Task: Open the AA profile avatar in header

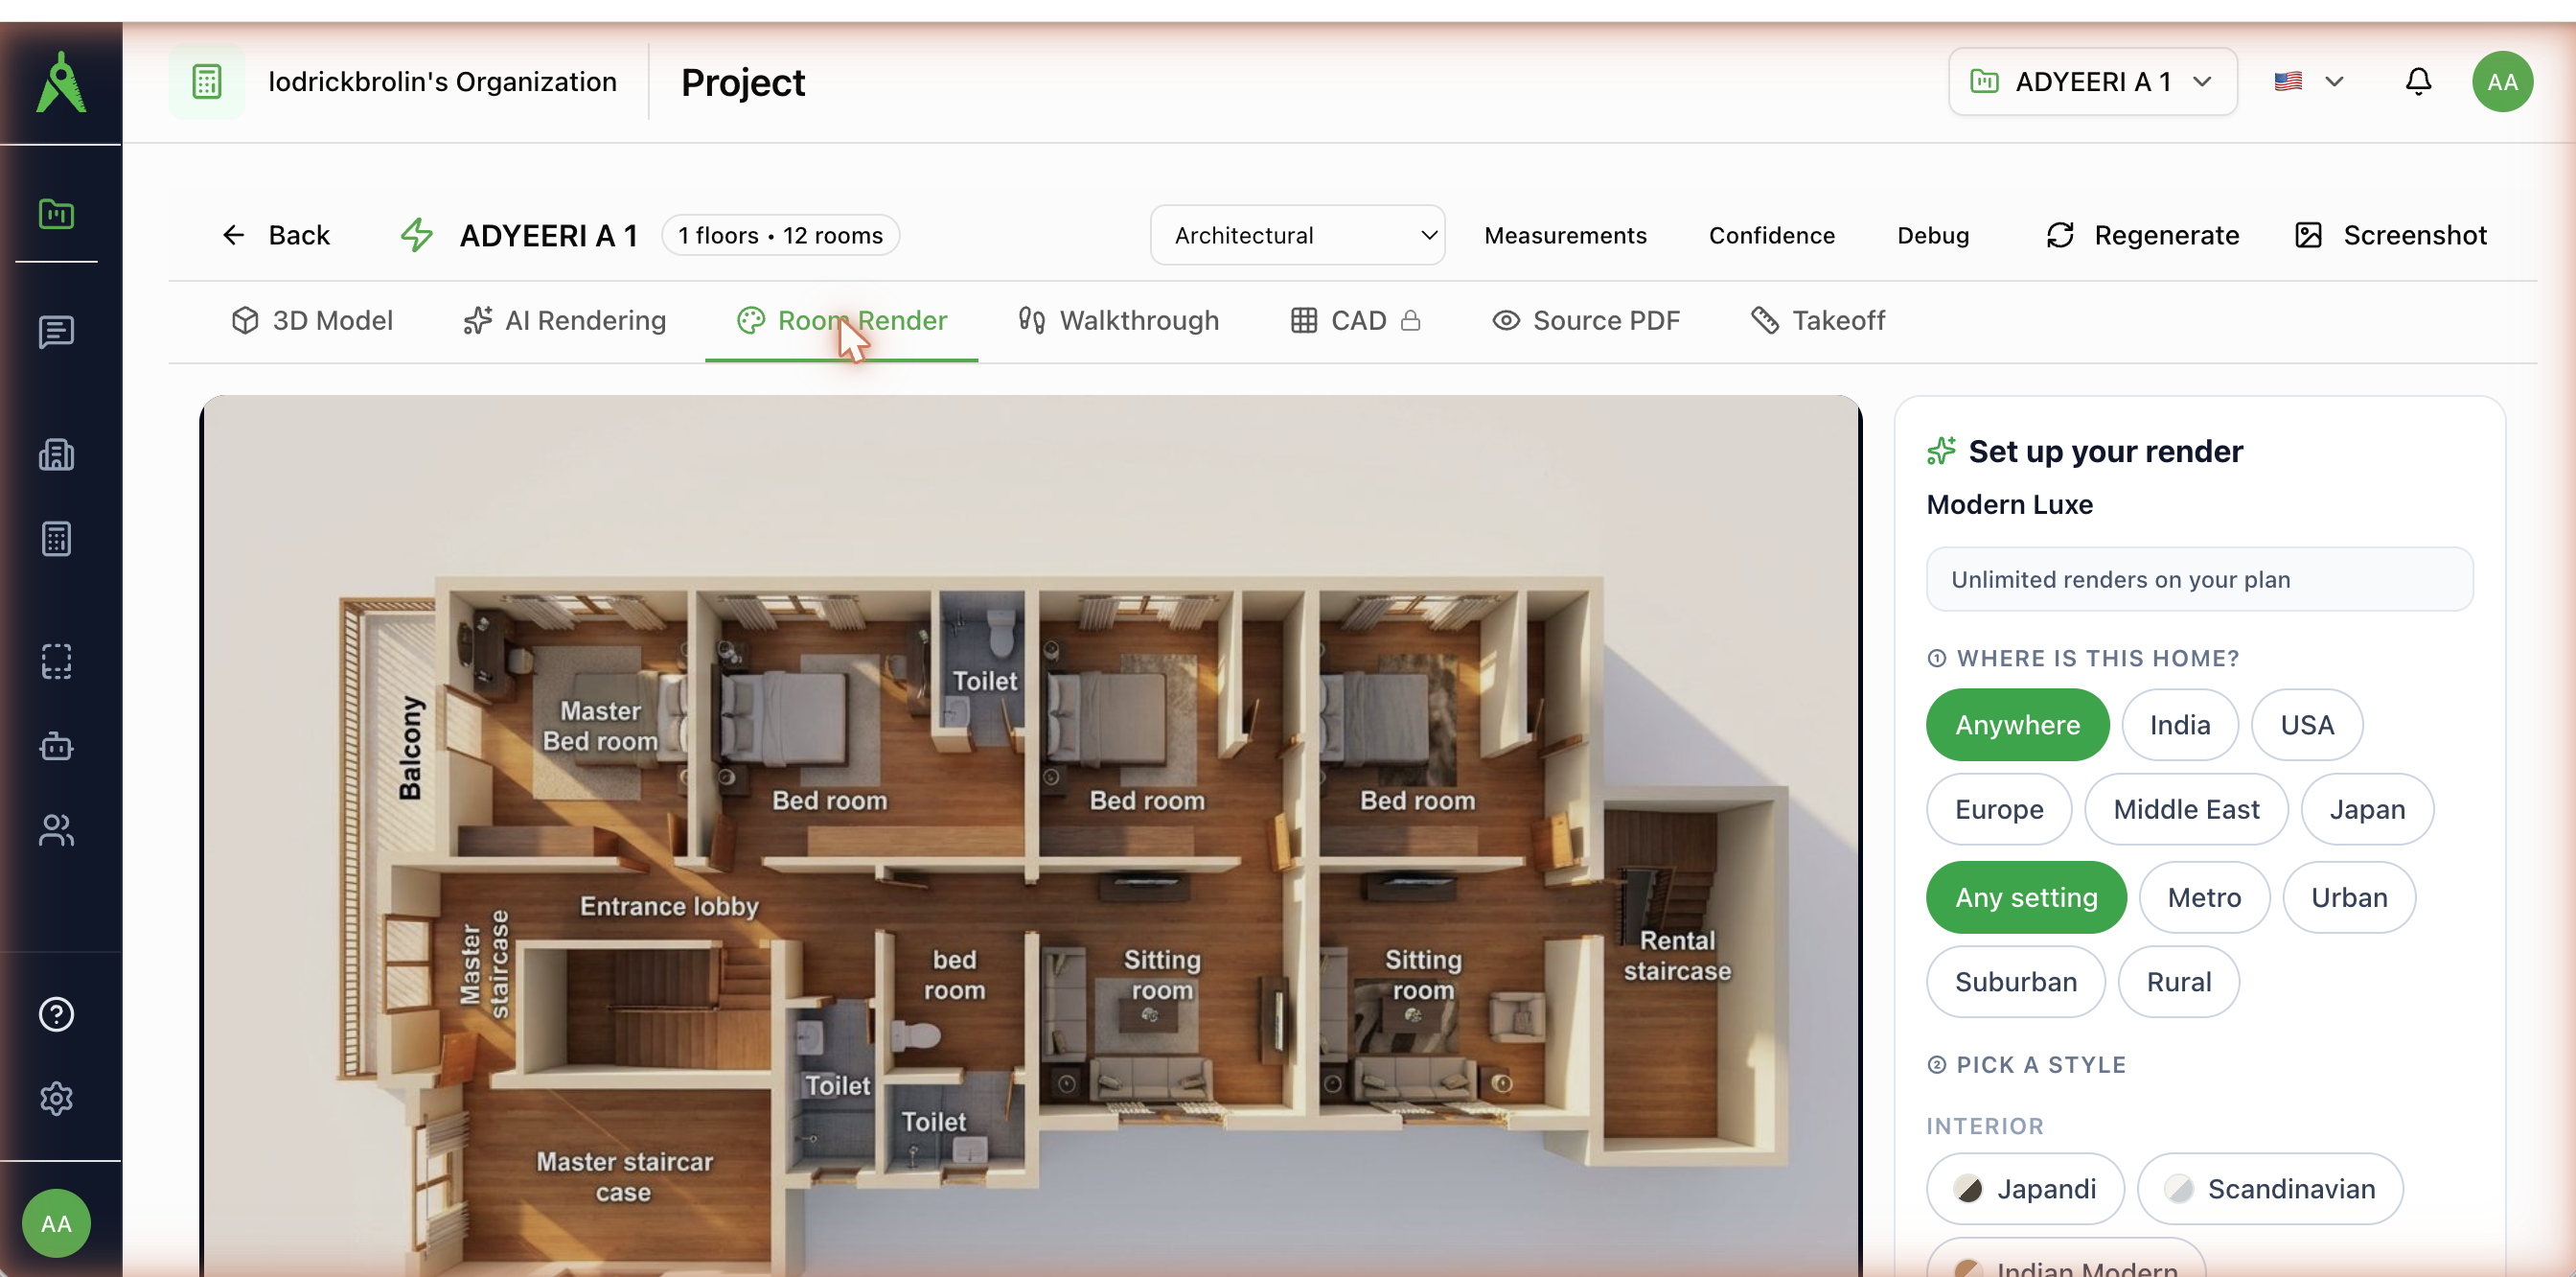Action: 2502,81
